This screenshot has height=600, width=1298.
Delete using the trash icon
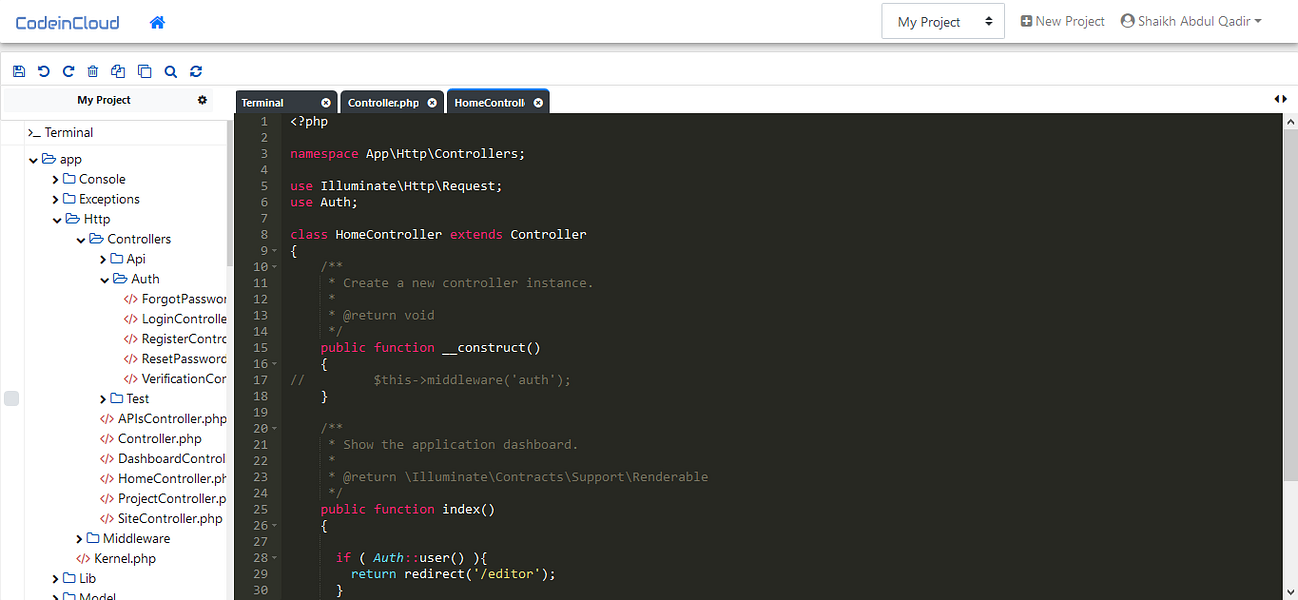[92, 71]
